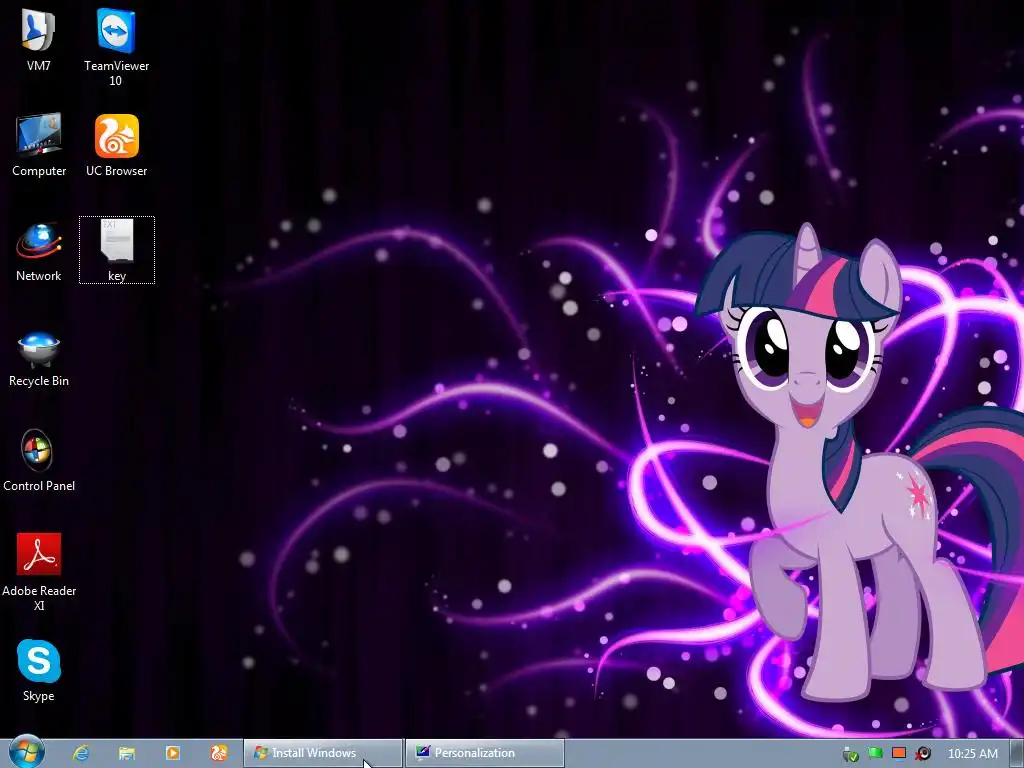This screenshot has height=768, width=1024.
Task: Click the orange monitor tray icon
Action: [899, 753]
